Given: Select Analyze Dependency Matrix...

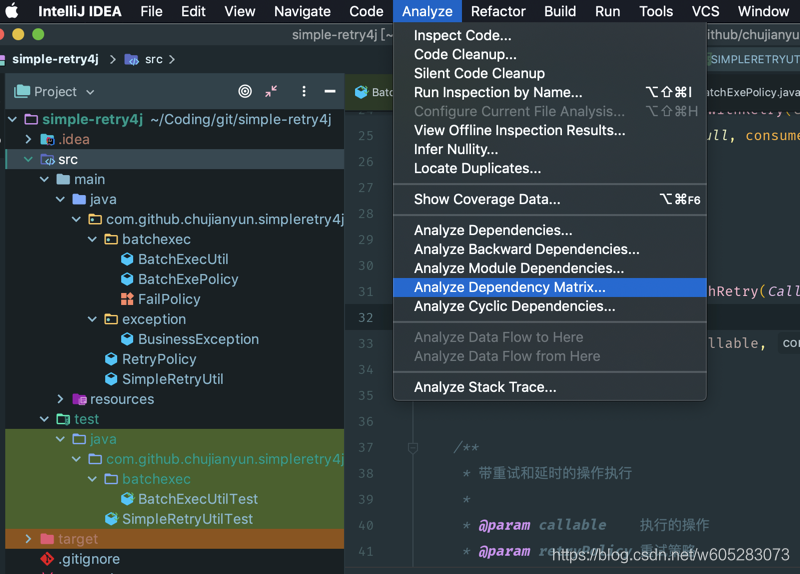Looking at the screenshot, I should click(x=549, y=287).
